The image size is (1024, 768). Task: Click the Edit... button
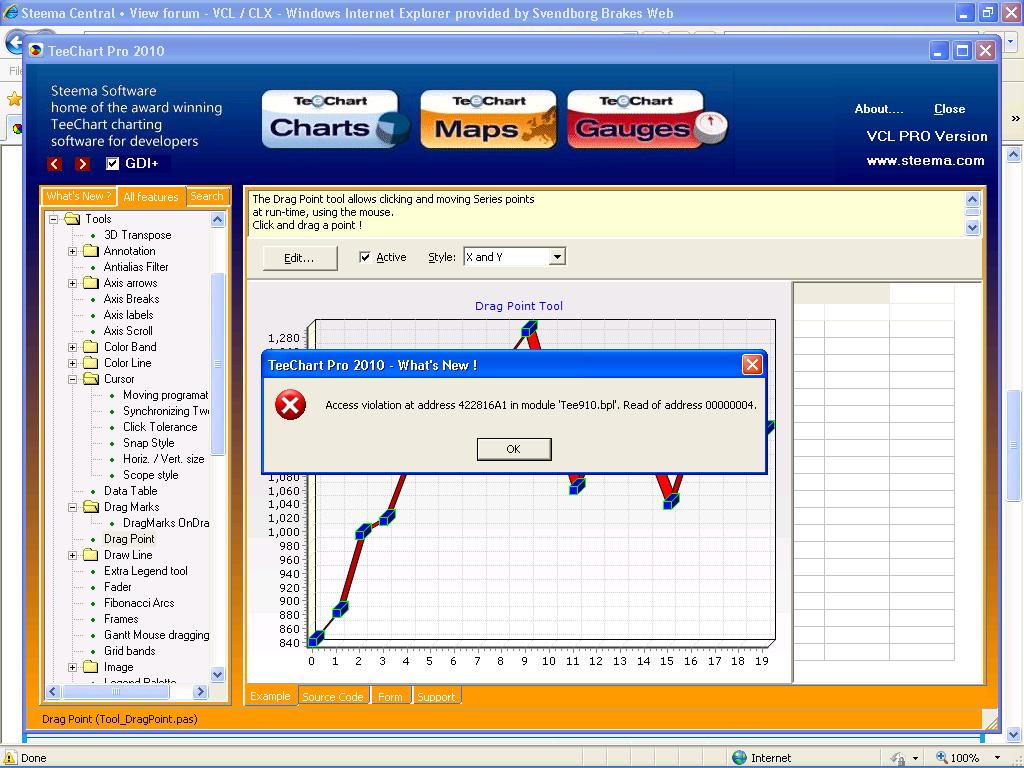[x=299, y=258]
